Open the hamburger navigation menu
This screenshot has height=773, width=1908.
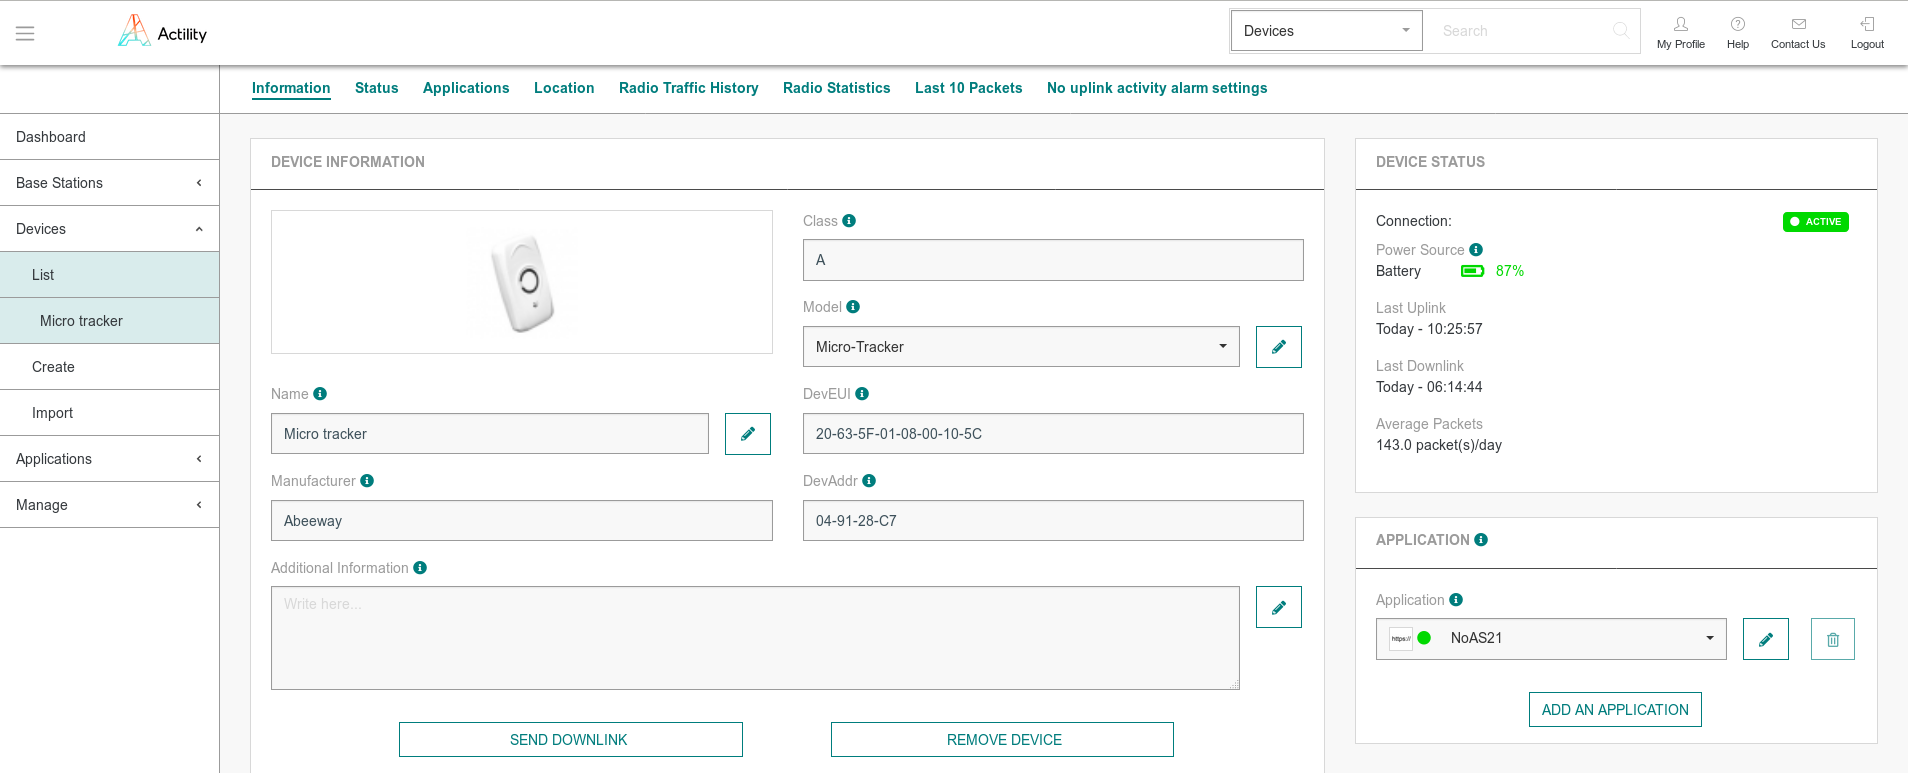pos(25,34)
